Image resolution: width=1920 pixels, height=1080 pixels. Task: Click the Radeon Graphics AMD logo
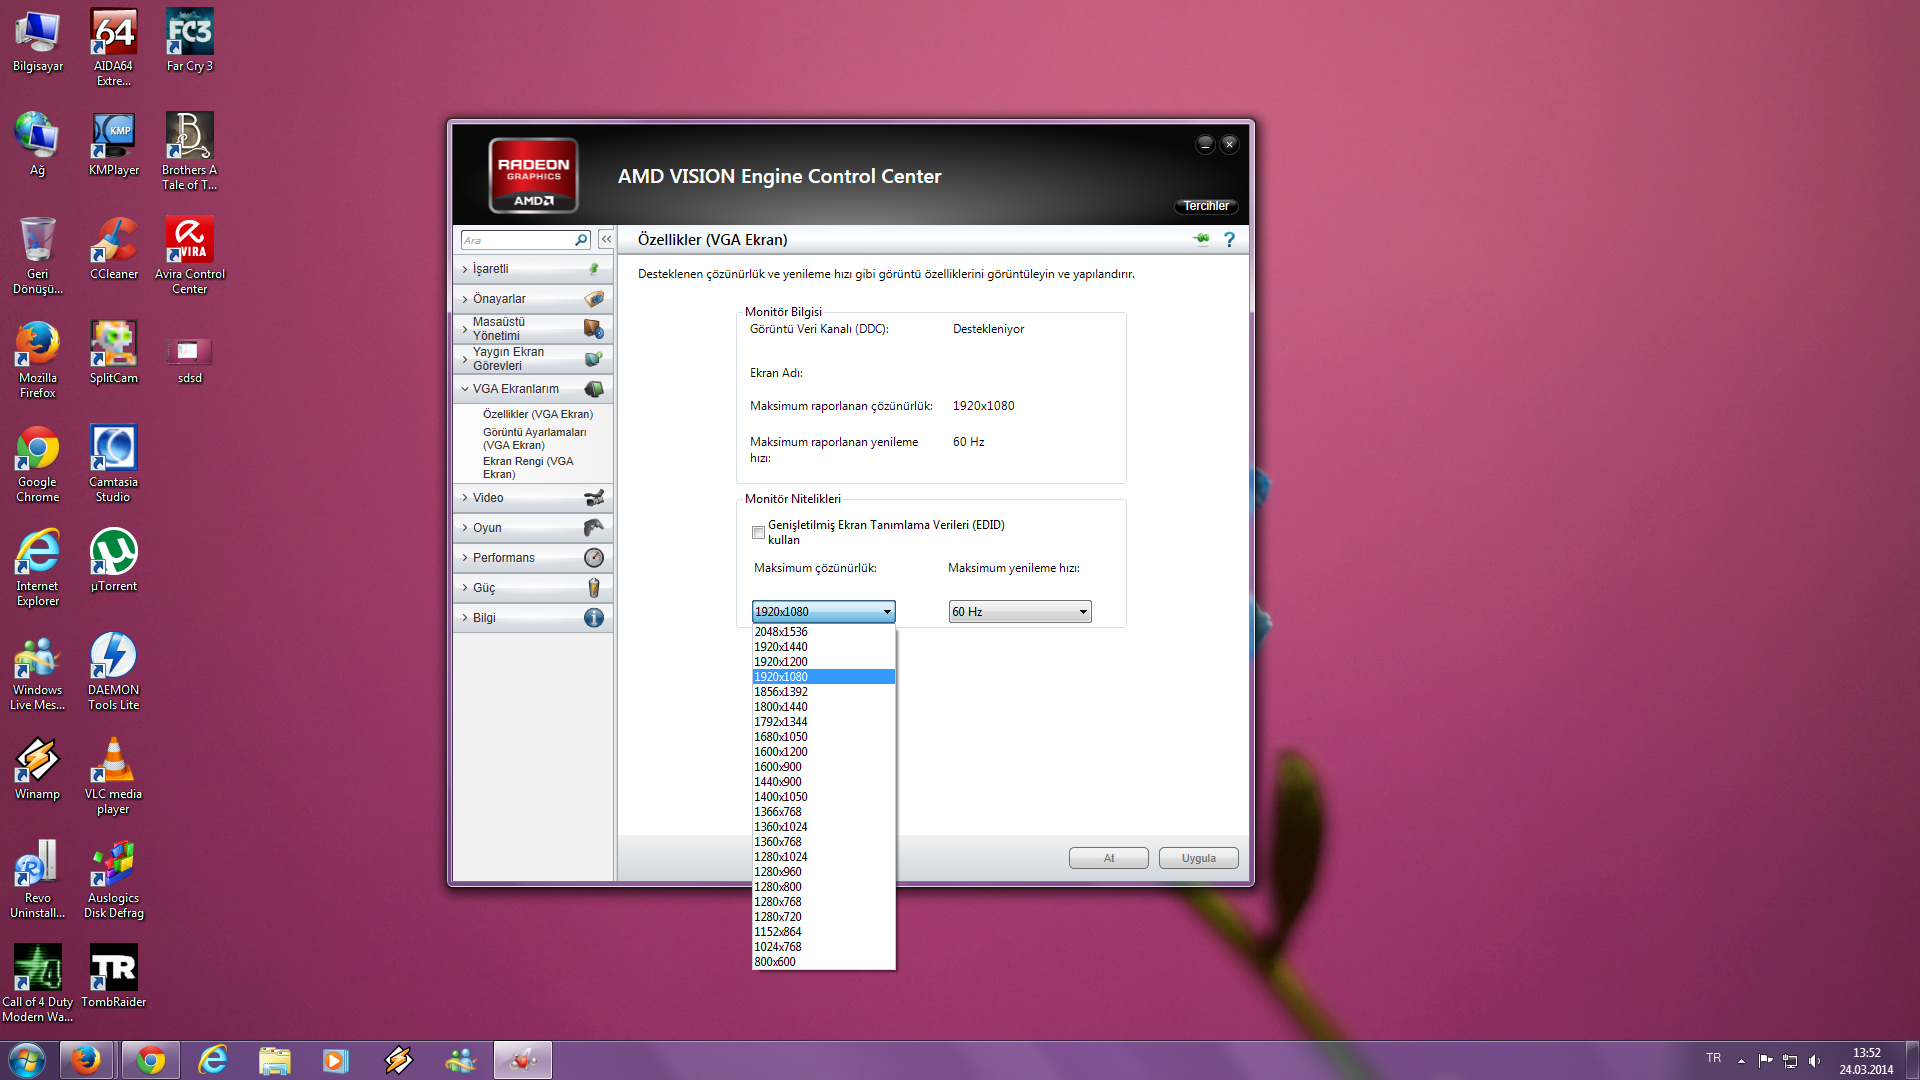click(x=533, y=175)
